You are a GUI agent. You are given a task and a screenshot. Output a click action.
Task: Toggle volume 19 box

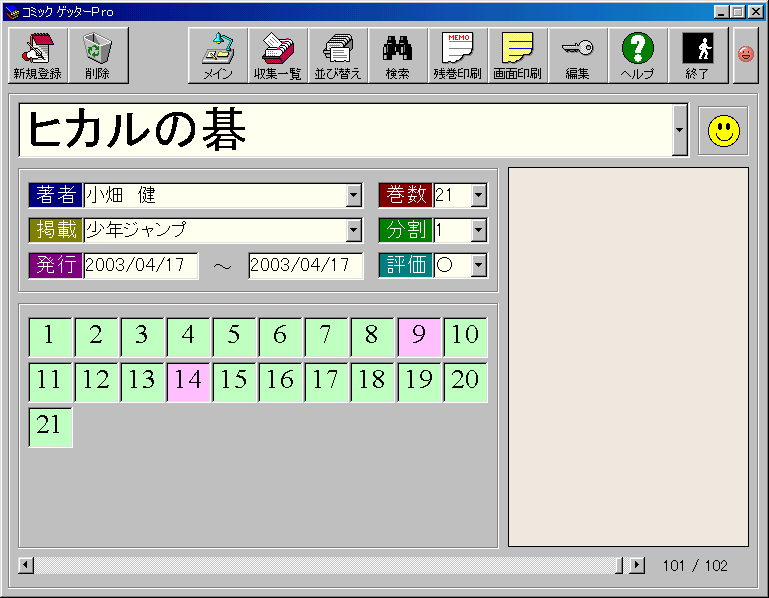point(419,382)
